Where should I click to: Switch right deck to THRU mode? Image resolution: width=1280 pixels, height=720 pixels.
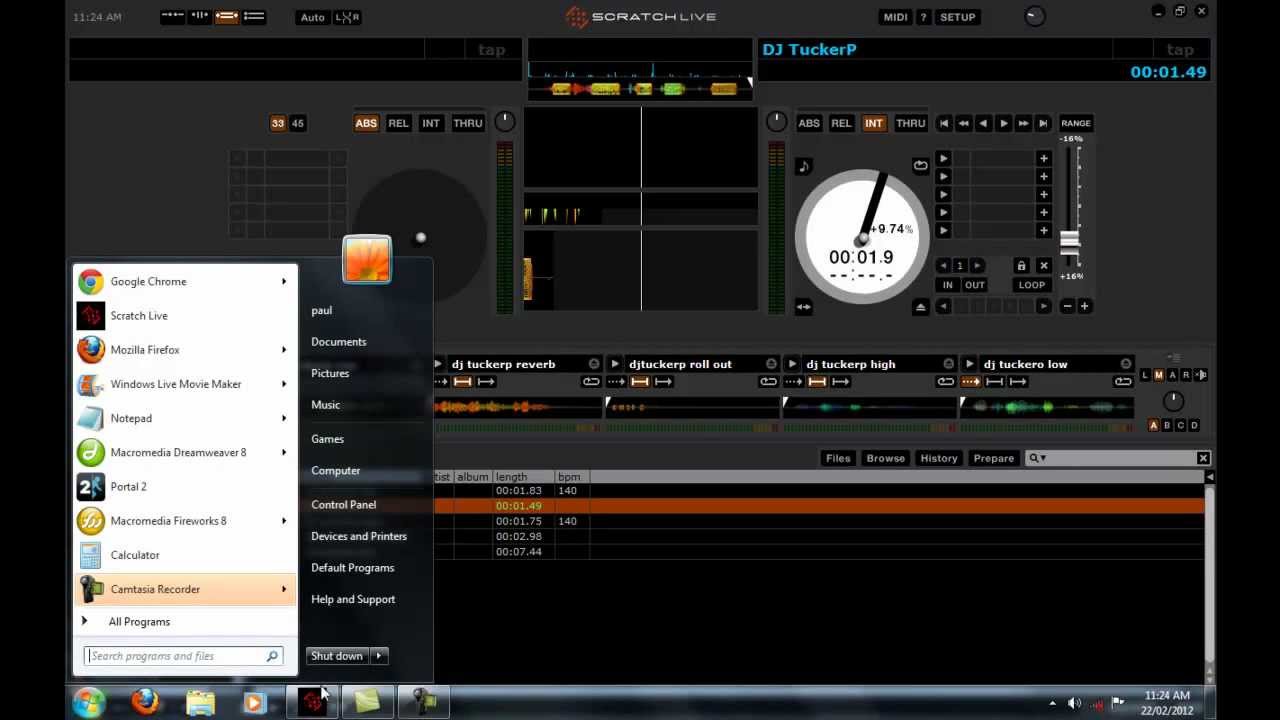click(x=910, y=124)
